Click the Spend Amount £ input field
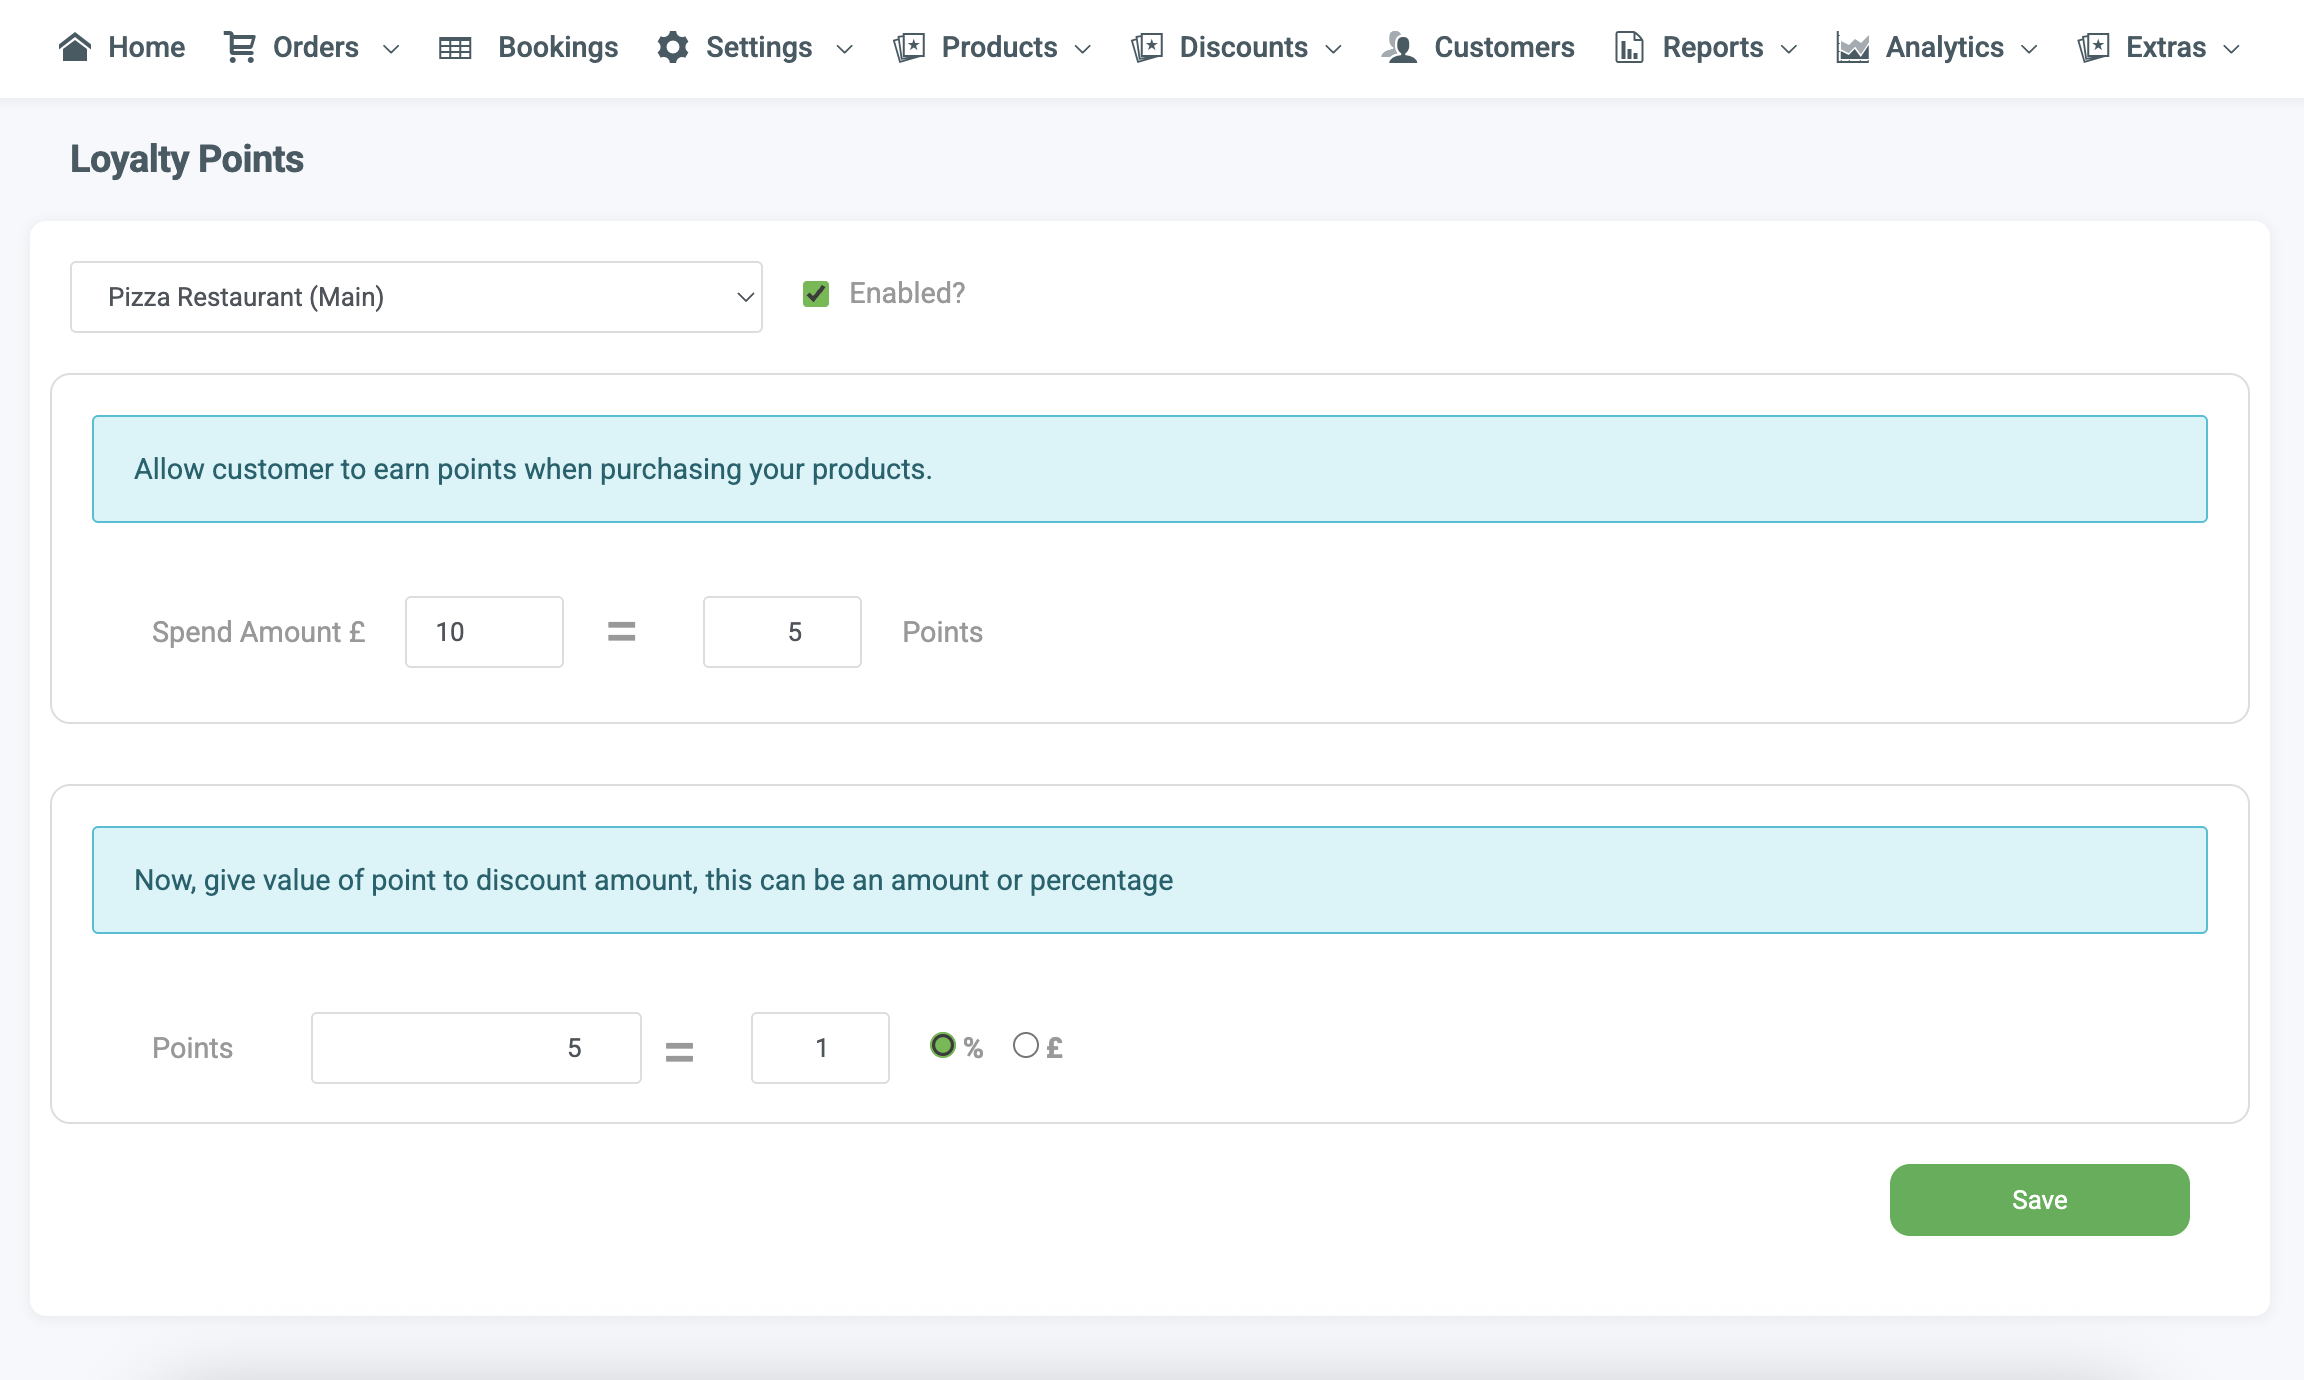The image size is (2304, 1380). pos(484,632)
